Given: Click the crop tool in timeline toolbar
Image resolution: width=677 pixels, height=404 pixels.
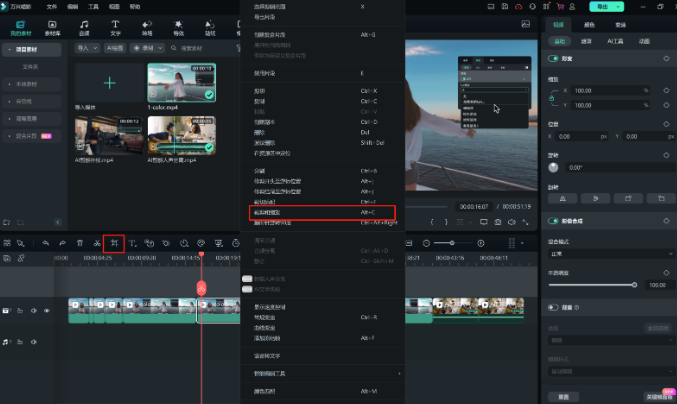Looking at the screenshot, I should tap(114, 242).
